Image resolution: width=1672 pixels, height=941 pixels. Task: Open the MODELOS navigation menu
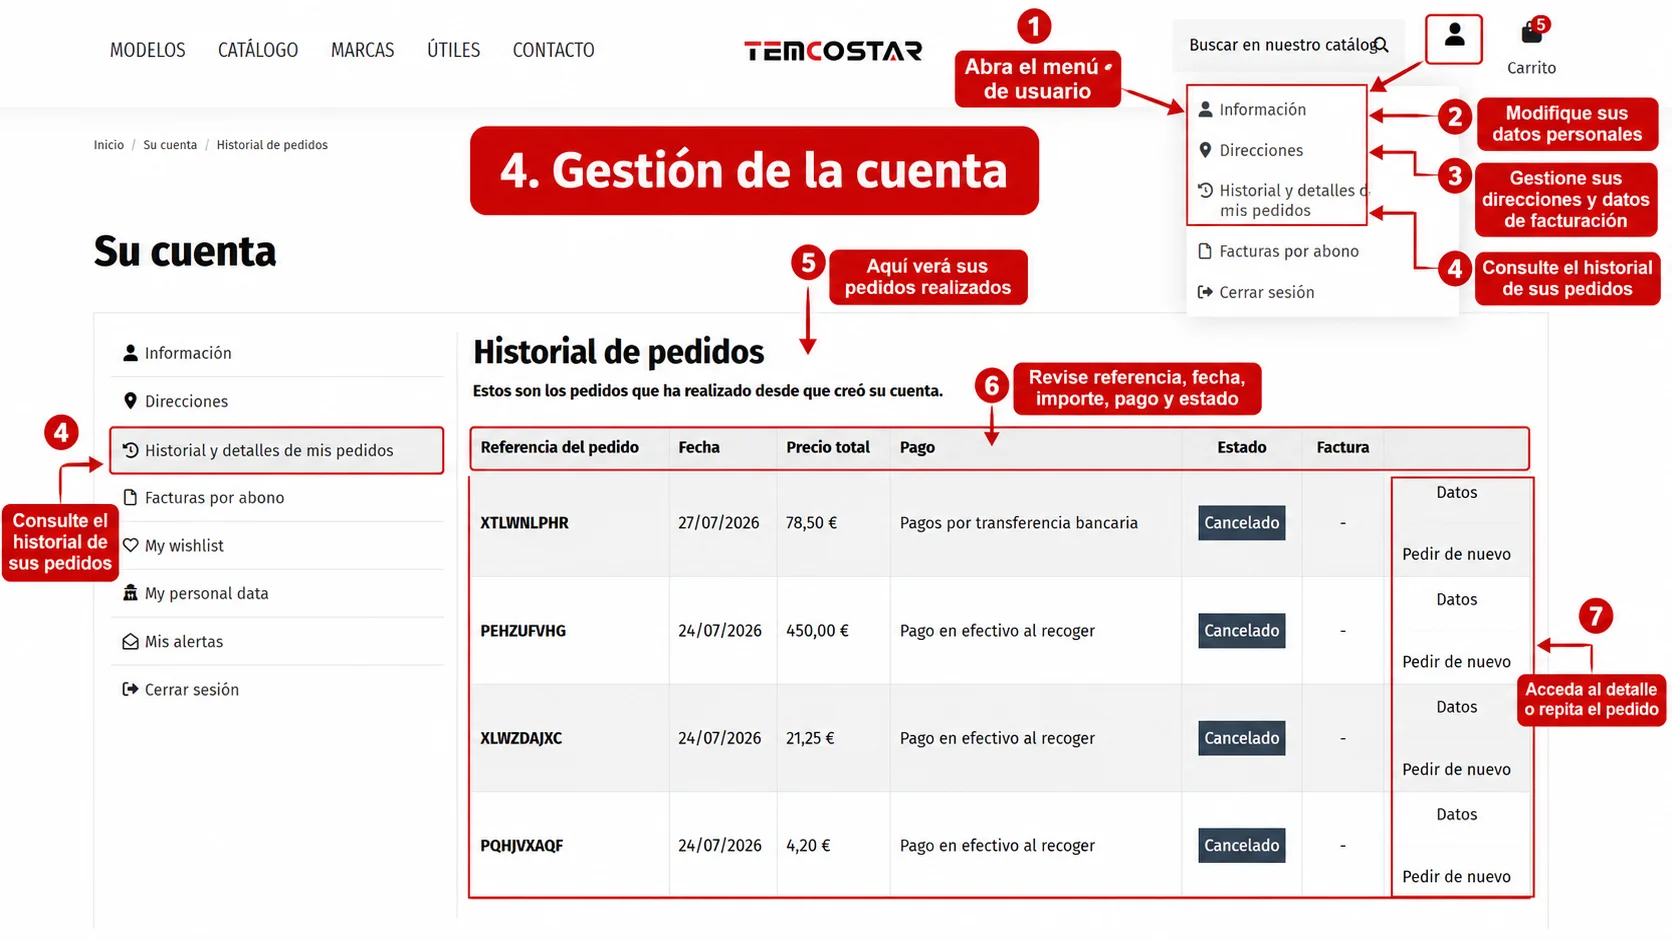click(x=148, y=50)
